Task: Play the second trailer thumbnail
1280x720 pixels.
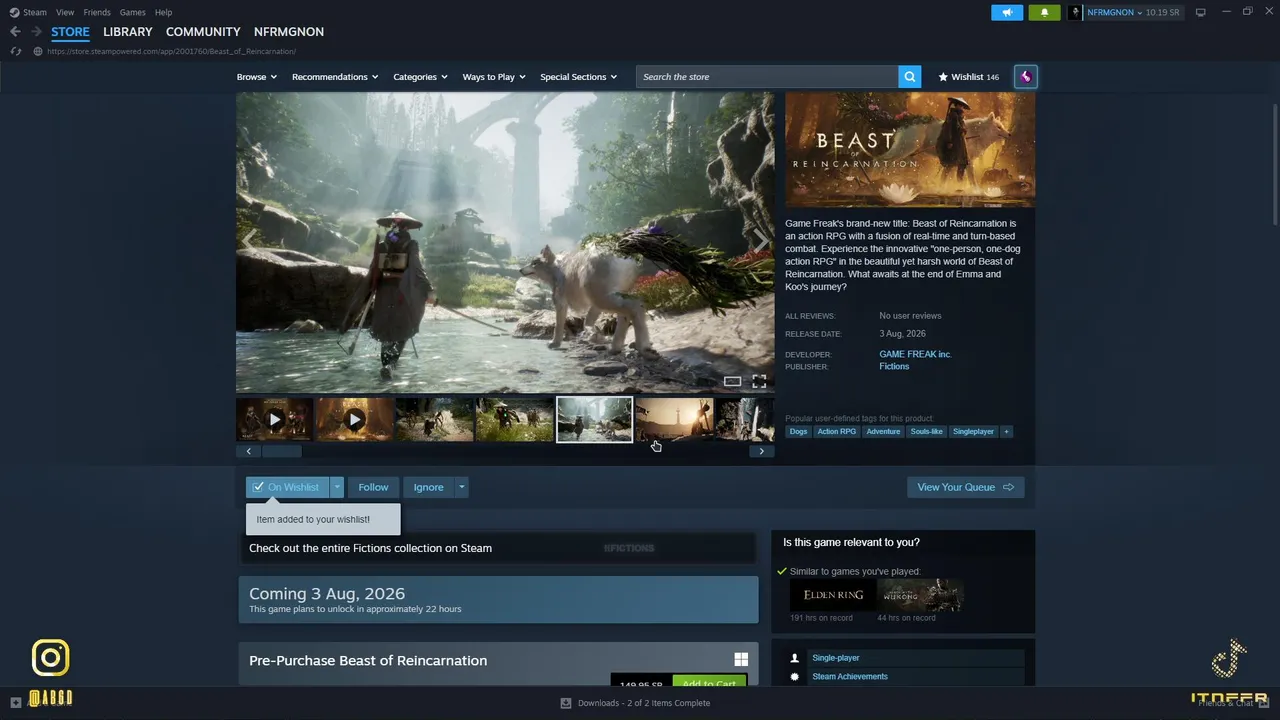Action: point(355,420)
